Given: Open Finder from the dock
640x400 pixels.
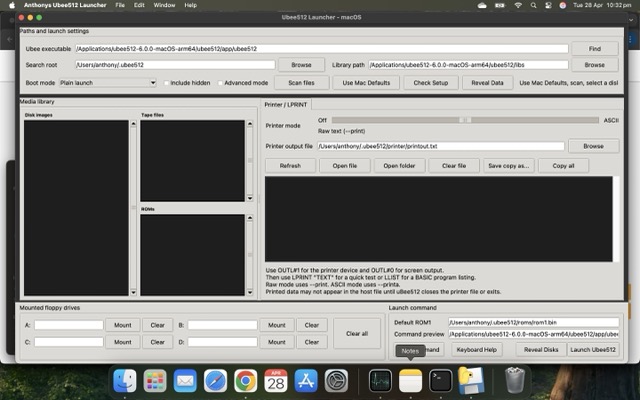Looking at the screenshot, I should tap(125, 381).
